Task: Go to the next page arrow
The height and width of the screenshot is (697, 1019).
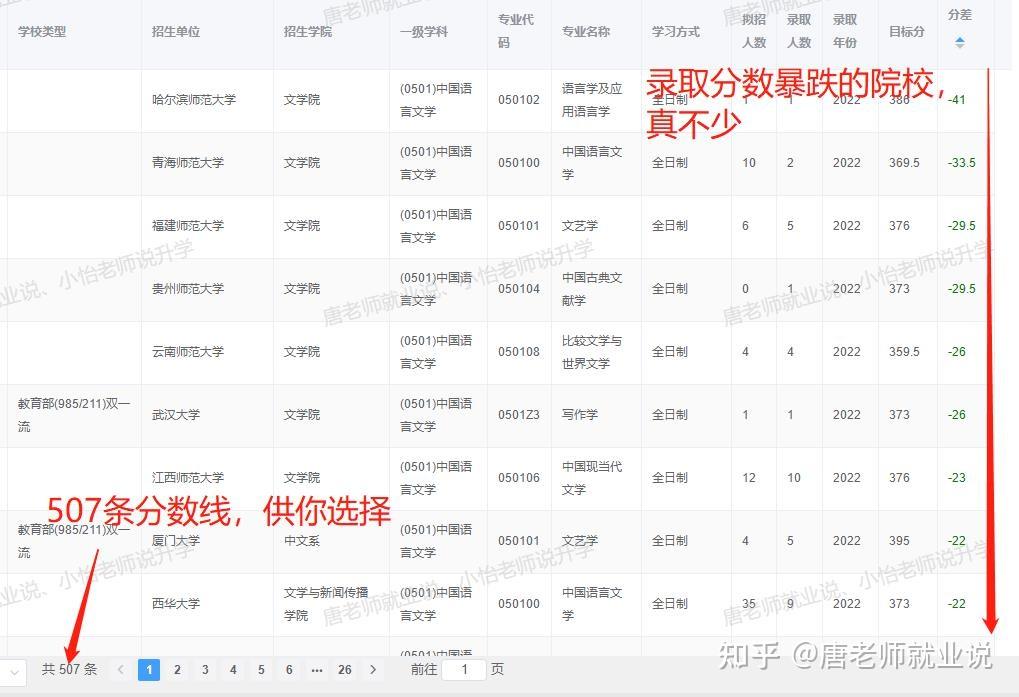Action: 373,670
